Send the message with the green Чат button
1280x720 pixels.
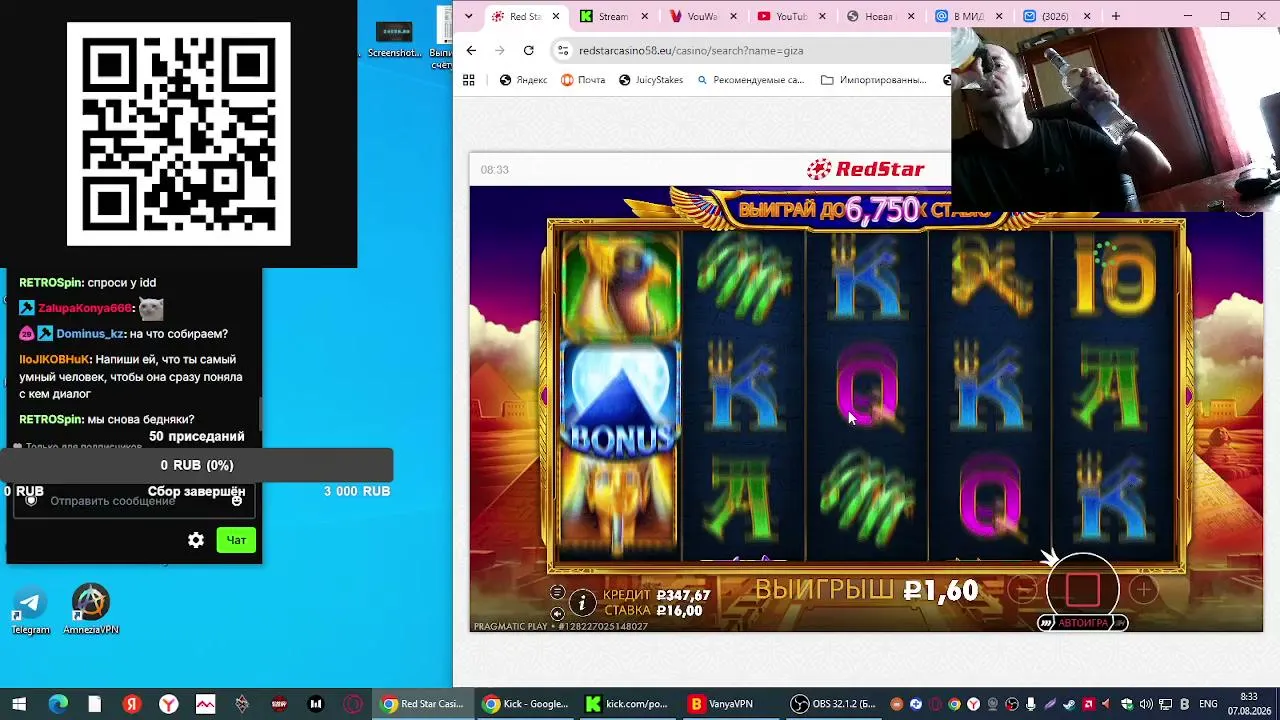coord(236,540)
